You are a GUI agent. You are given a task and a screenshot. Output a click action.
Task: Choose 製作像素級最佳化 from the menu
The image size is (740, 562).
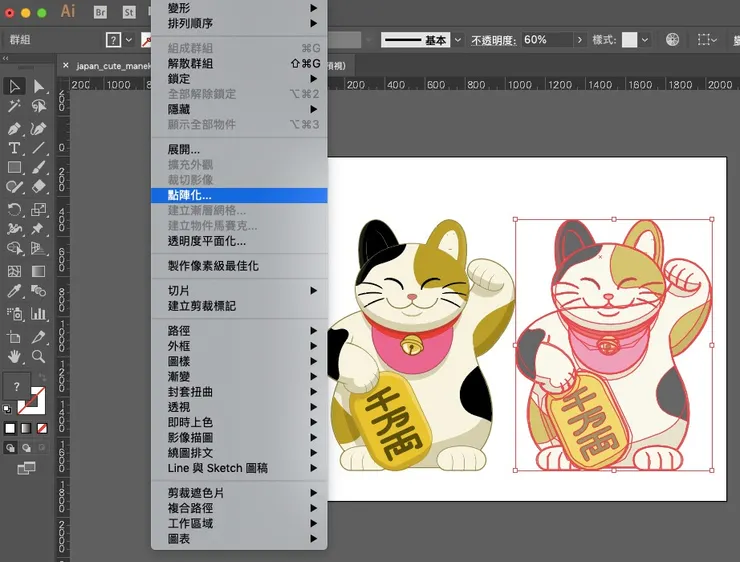tap(239, 266)
